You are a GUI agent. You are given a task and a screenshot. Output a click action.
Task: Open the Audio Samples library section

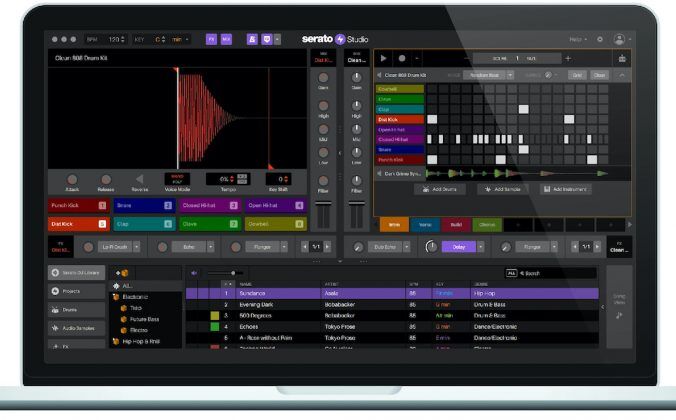tap(76, 328)
